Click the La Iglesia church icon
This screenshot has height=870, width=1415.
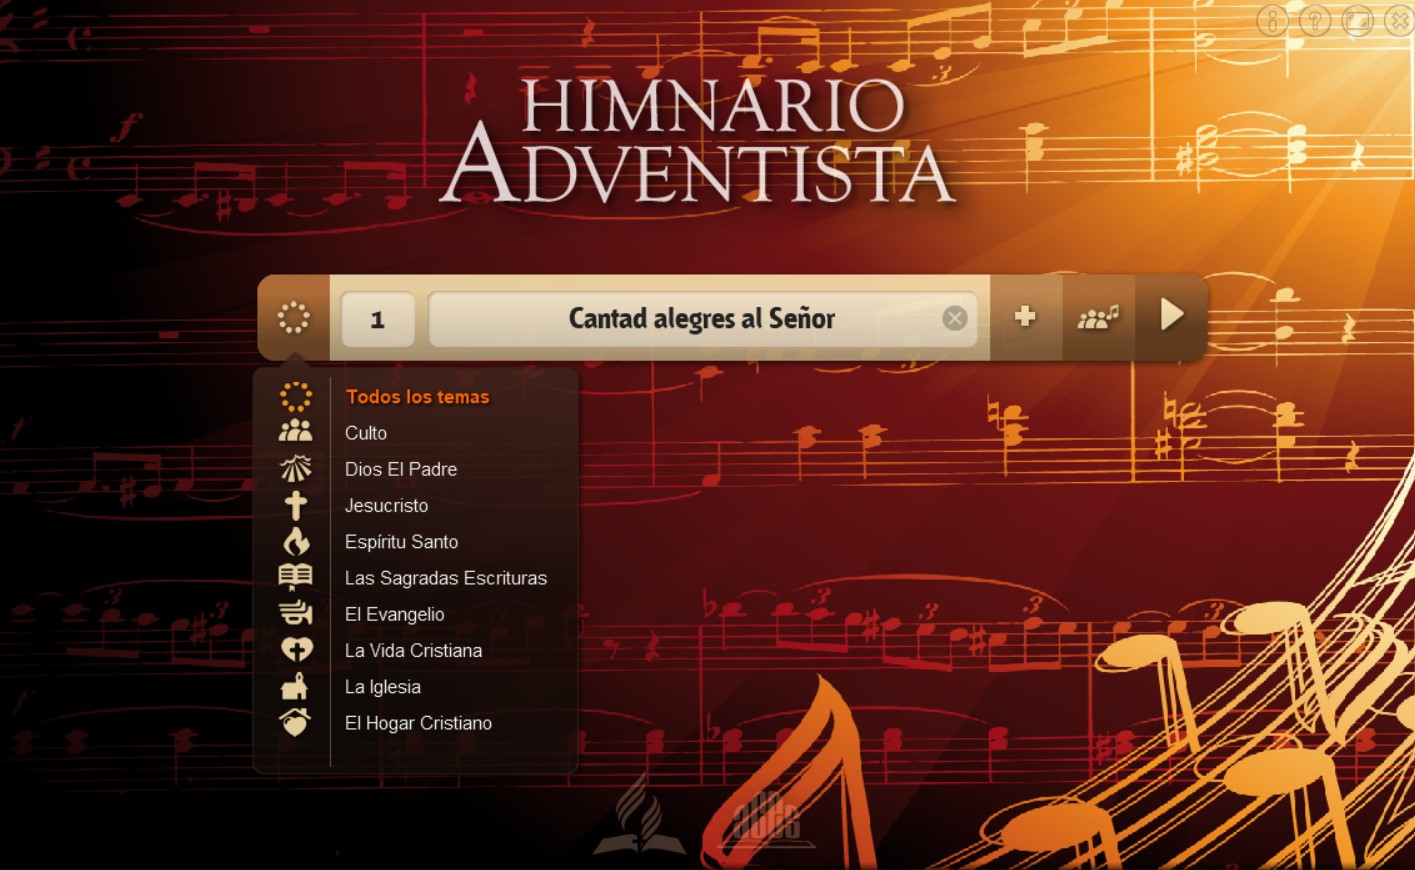(x=294, y=687)
